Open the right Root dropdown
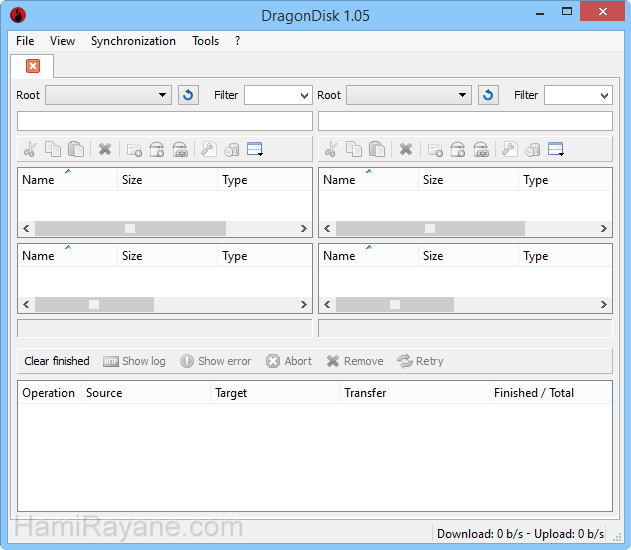Image resolution: width=631 pixels, height=550 pixels. pos(409,95)
